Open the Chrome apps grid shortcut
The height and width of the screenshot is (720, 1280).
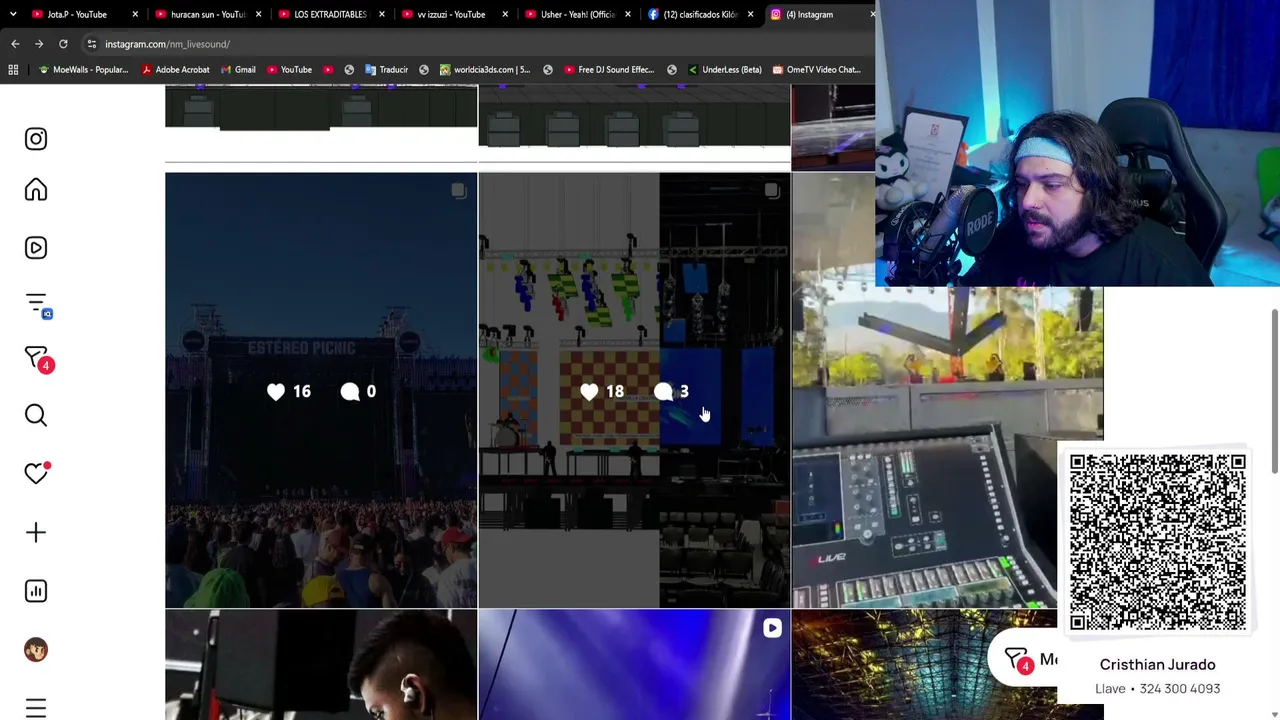click(13, 70)
